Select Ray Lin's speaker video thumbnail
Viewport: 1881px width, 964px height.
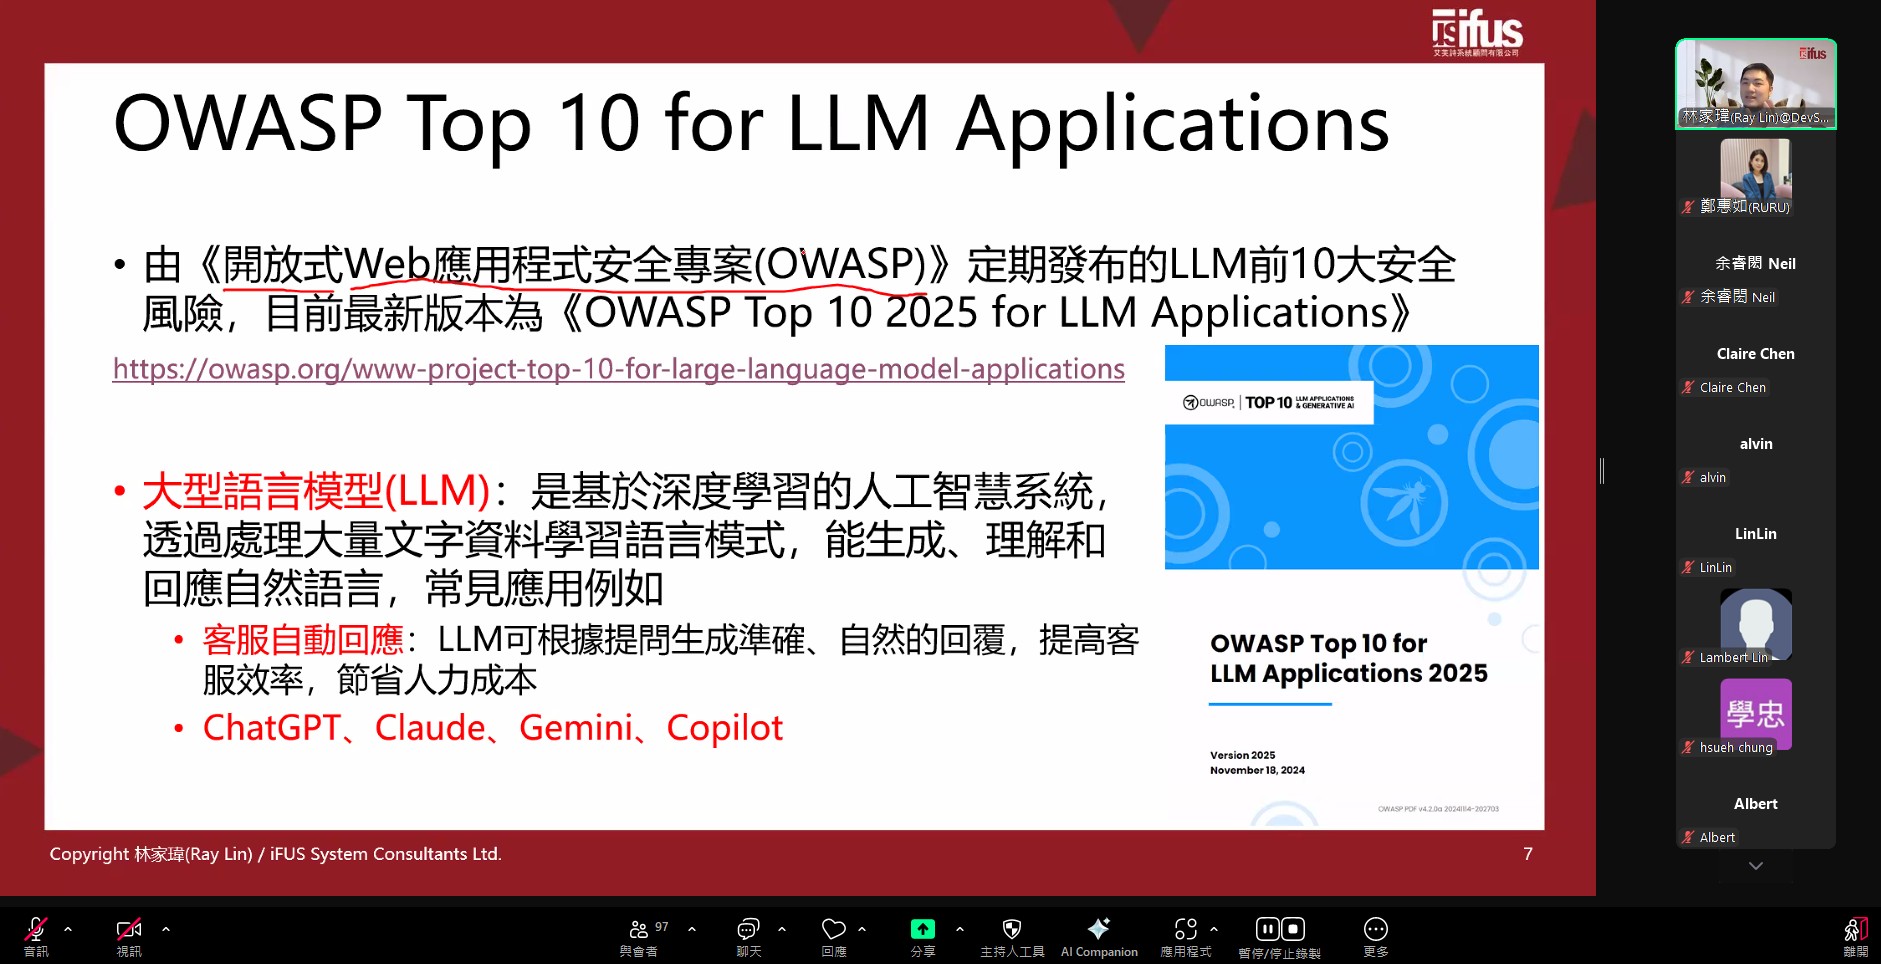pyautogui.click(x=1755, y=84)
